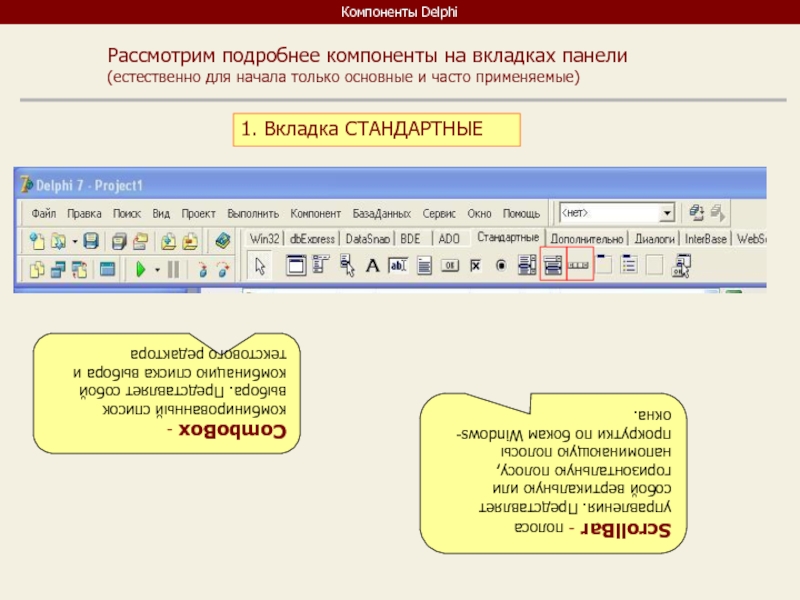Pause the program with the pause icon
Image resolution: width=800 pixels, height=600 pixels.
pos(173,269)
